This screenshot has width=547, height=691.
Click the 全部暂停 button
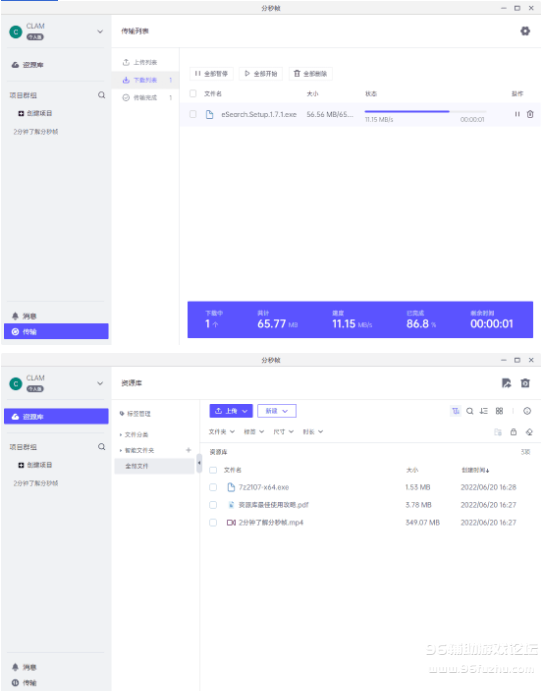click(x=211, y=74)
